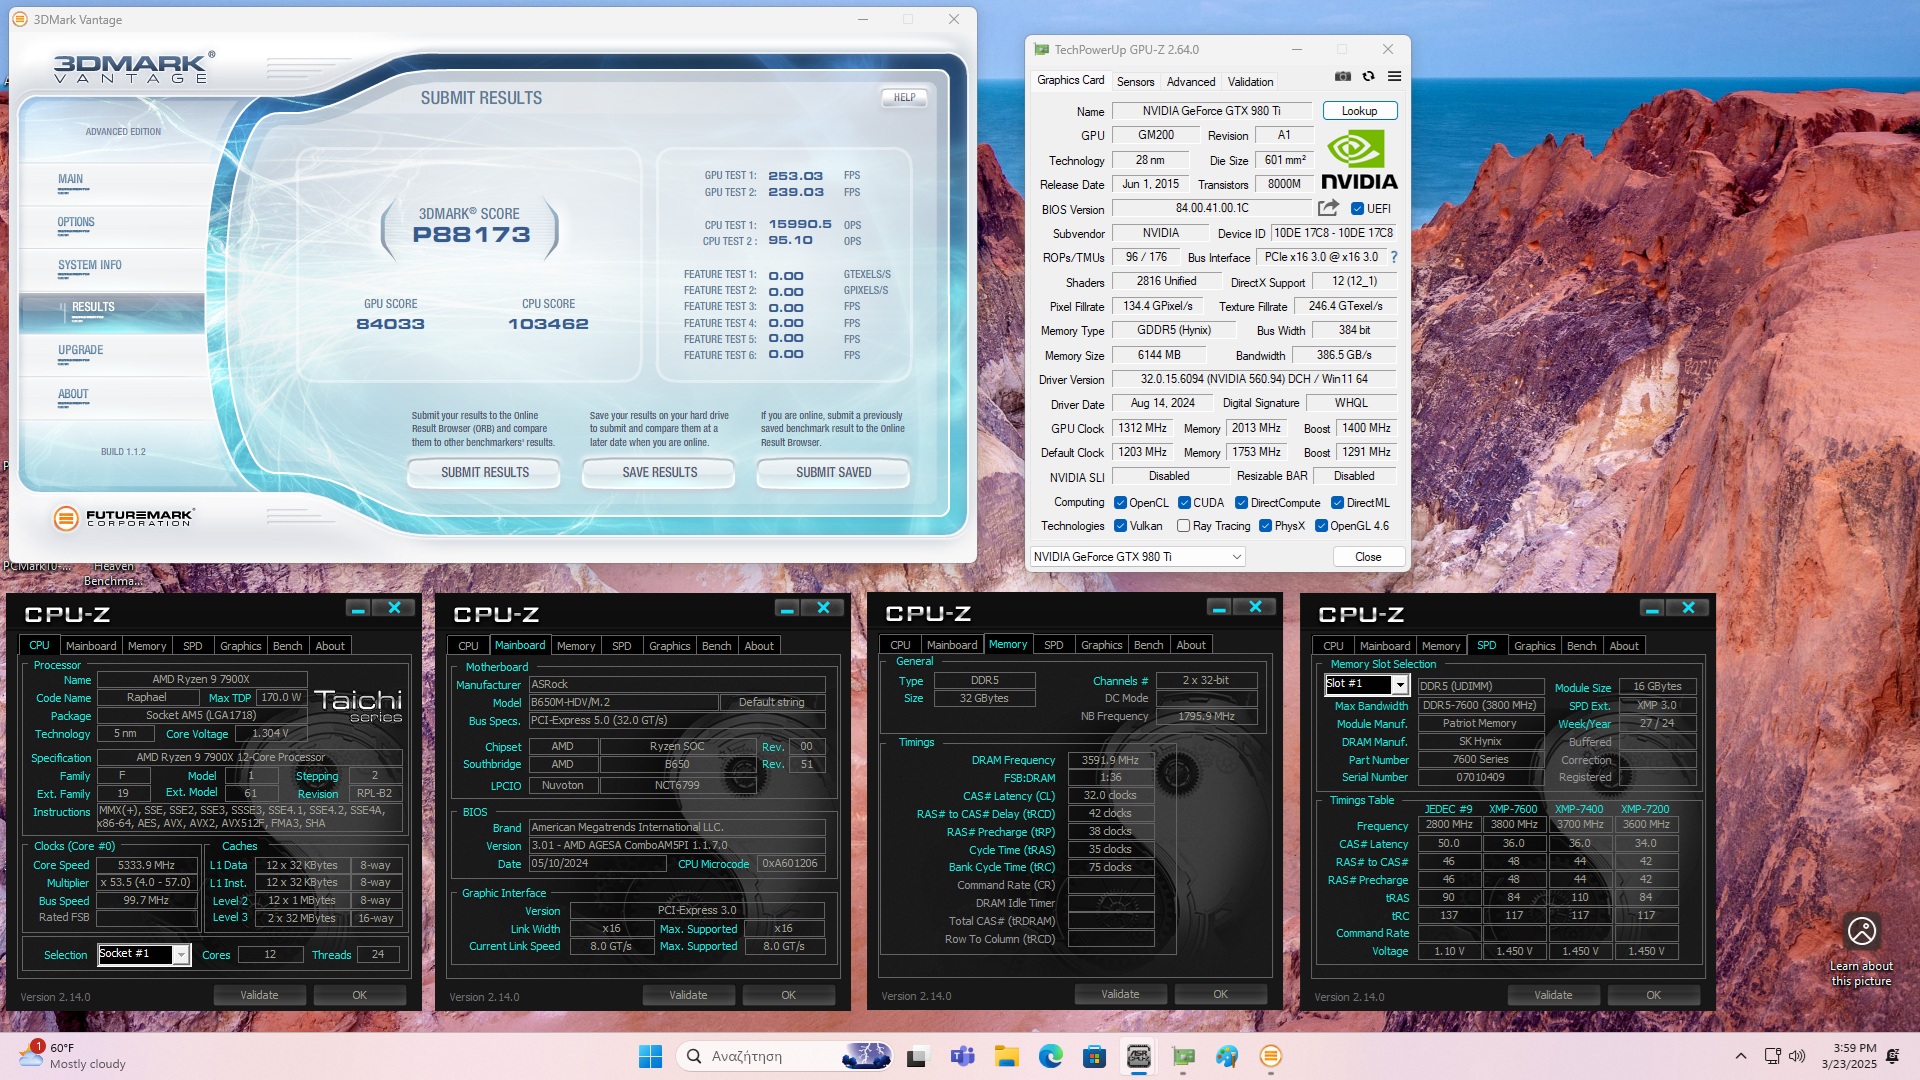Launch Microsoft Edge from the taskbar
Image resolution: width=1920 pixels, height=1080 pixels.
click(1050, 1056)
